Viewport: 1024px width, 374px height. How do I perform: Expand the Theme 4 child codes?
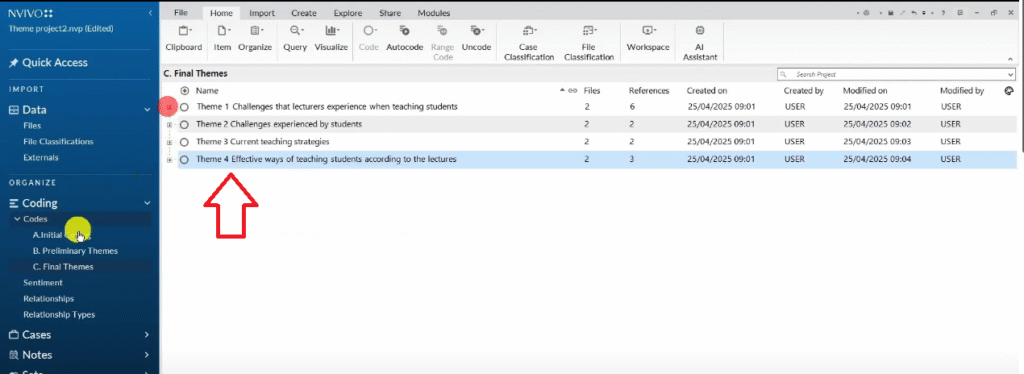pos(169,159)
